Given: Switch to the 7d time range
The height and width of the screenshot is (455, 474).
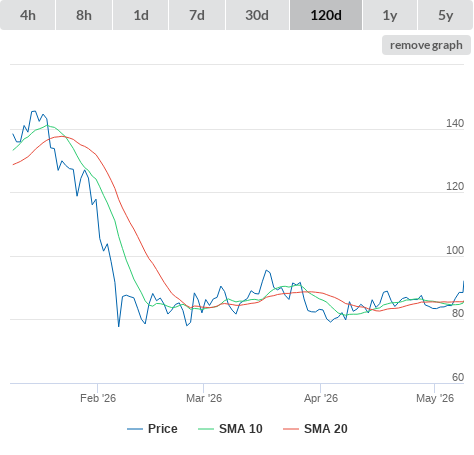Looking at the screenshot, I should 197,15.
